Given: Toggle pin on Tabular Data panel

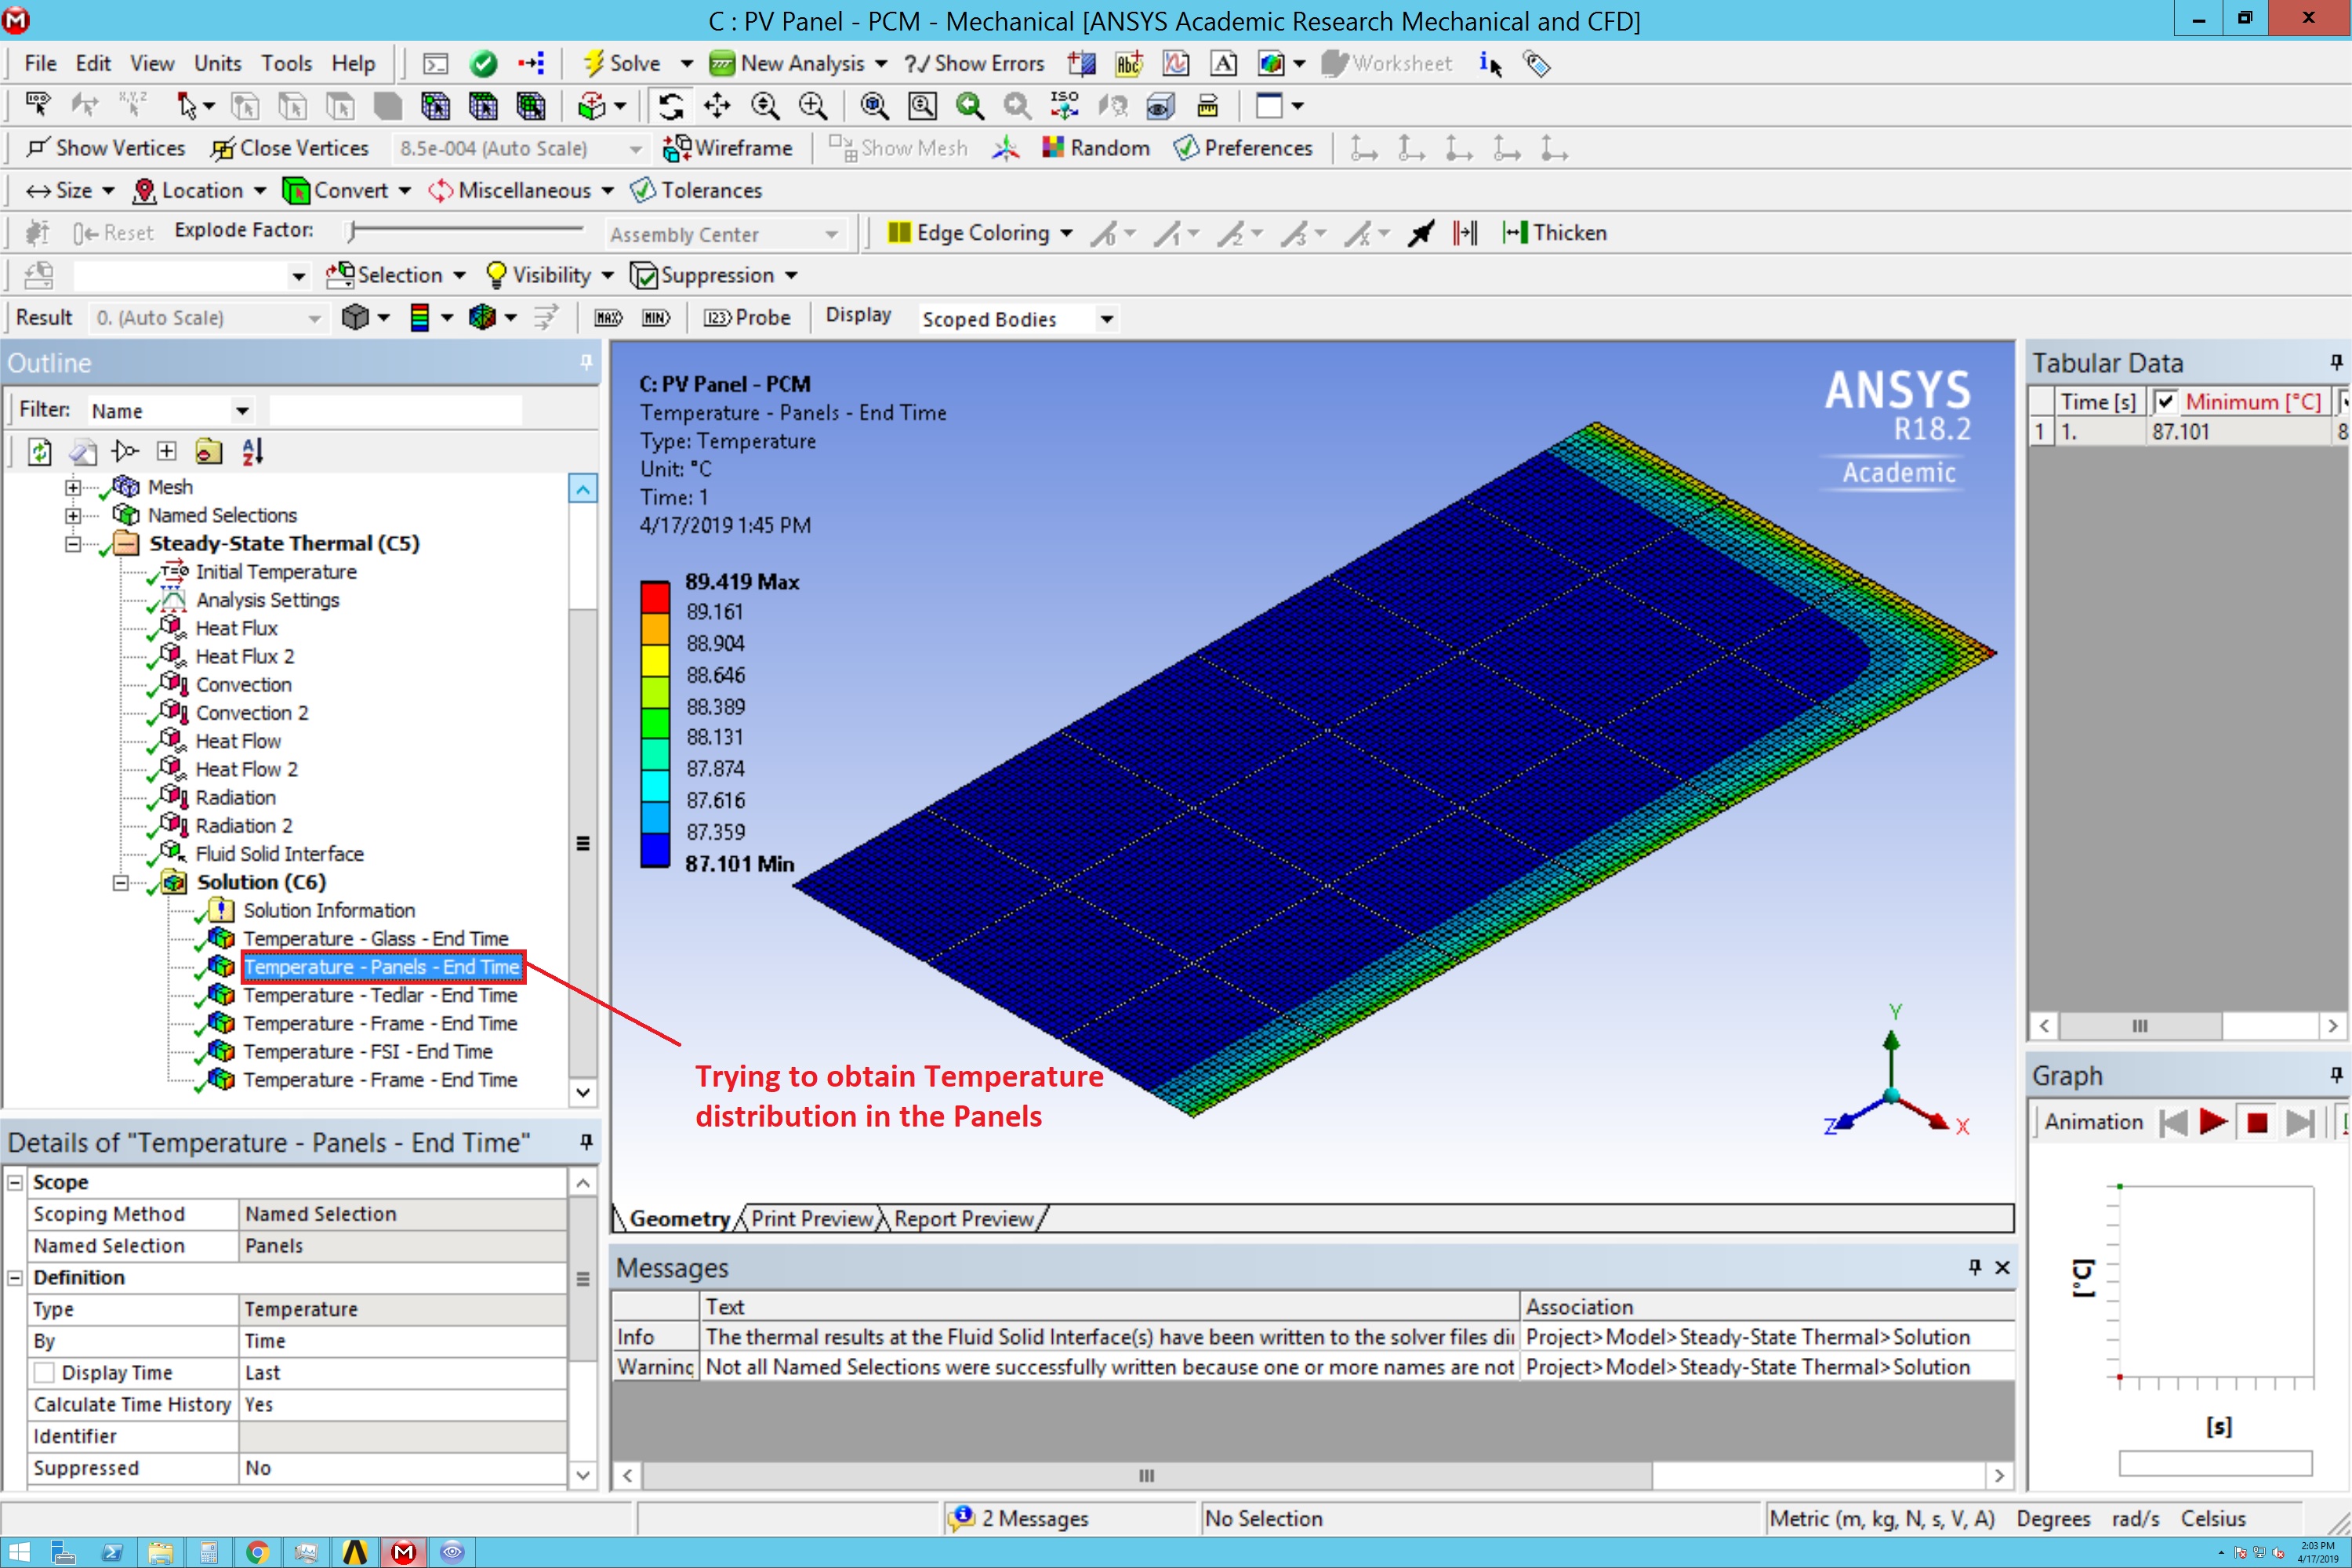Looking at the screenshot, I should coord(2336,362).
